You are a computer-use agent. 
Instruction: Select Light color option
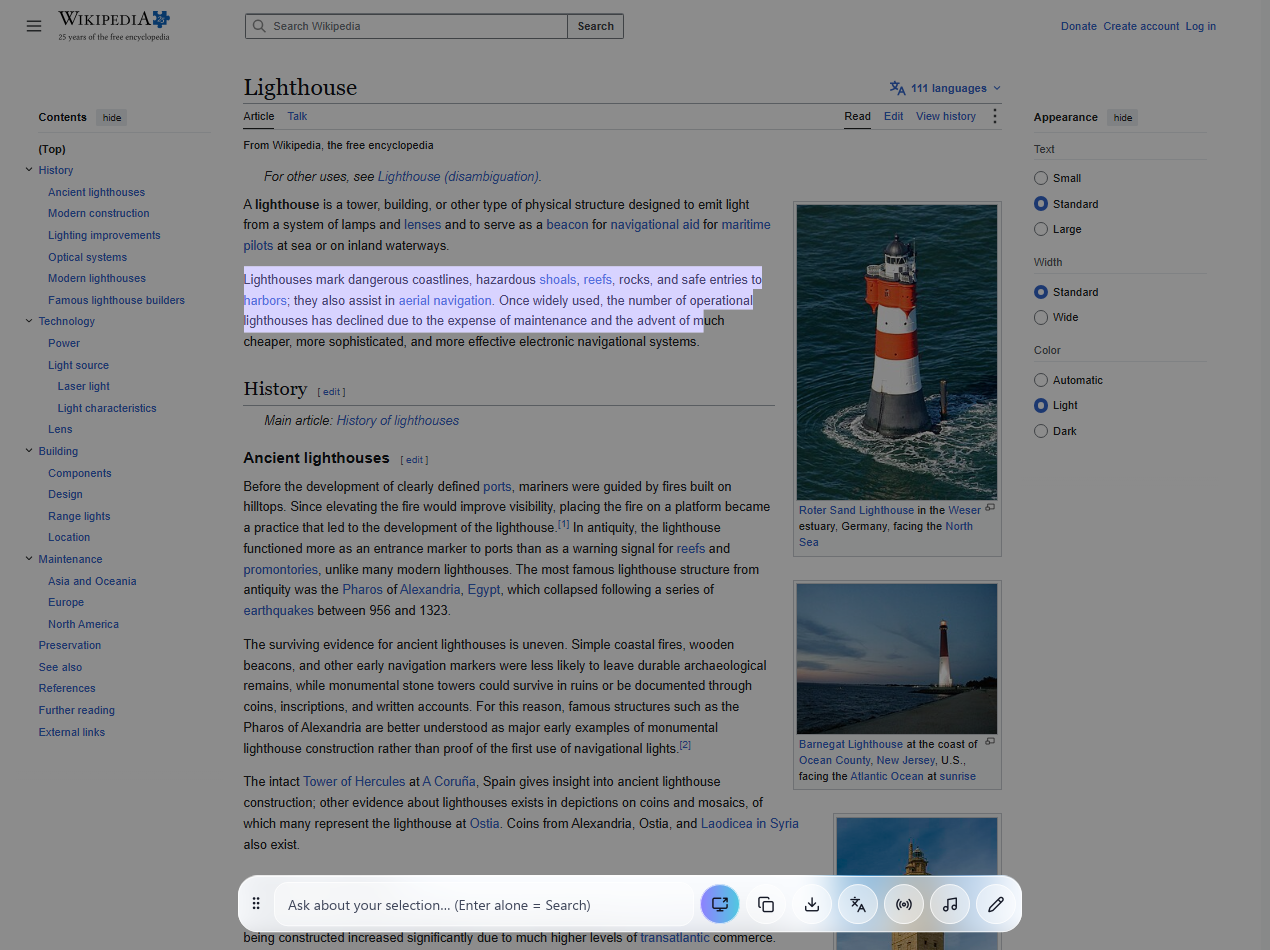click(x=1041, y=405)
